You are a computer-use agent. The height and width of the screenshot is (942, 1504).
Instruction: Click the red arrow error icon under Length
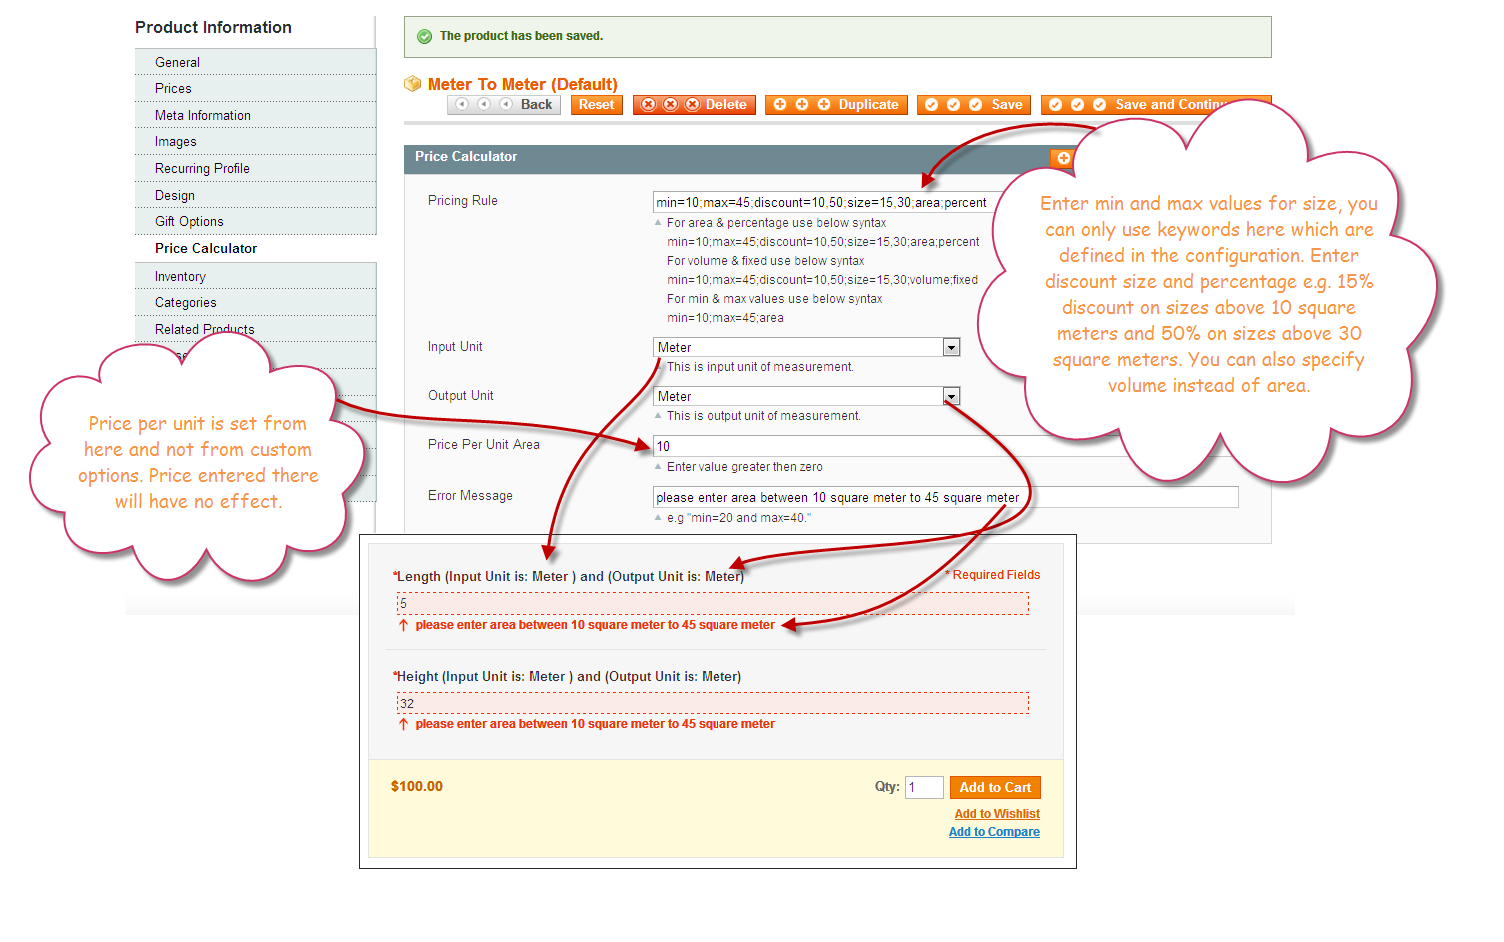click(404, 625)
